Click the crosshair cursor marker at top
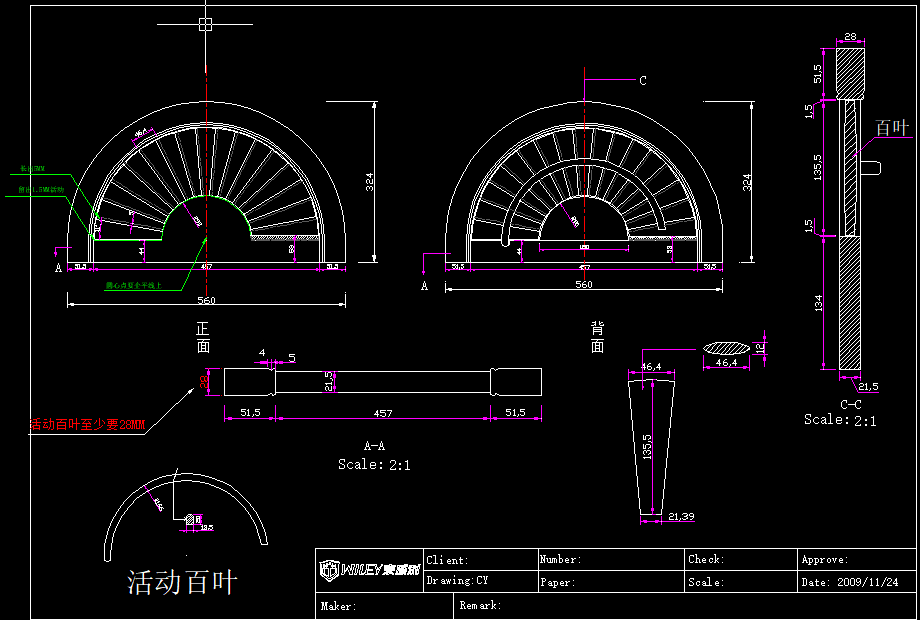 [x=205, y=24]
